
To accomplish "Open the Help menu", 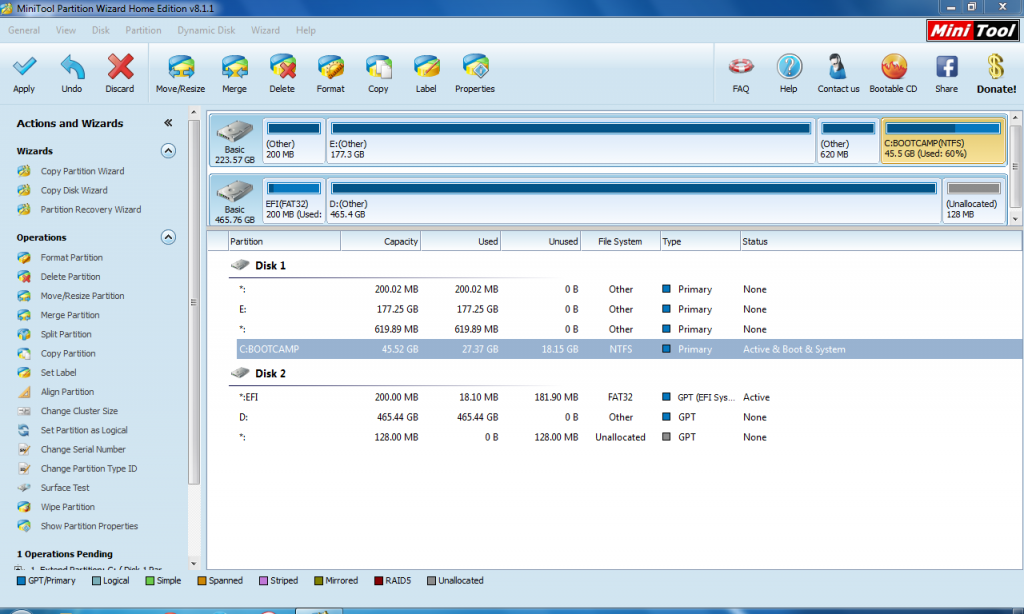I will coord(306,30).
